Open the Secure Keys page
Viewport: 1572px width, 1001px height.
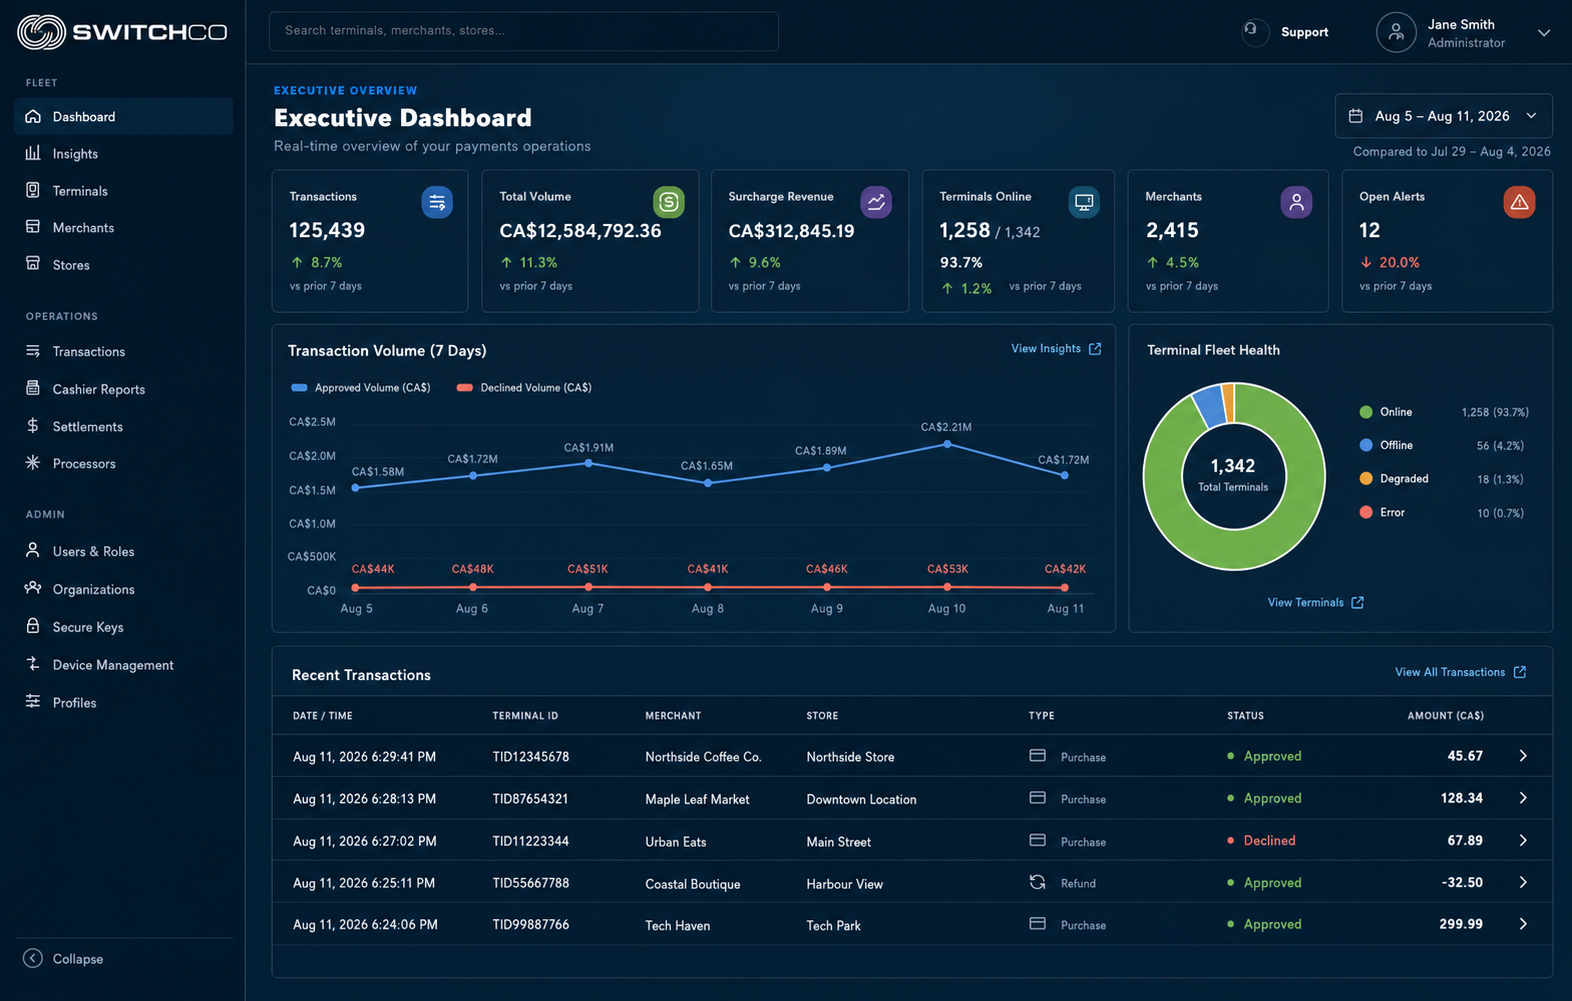pos(123,627)
